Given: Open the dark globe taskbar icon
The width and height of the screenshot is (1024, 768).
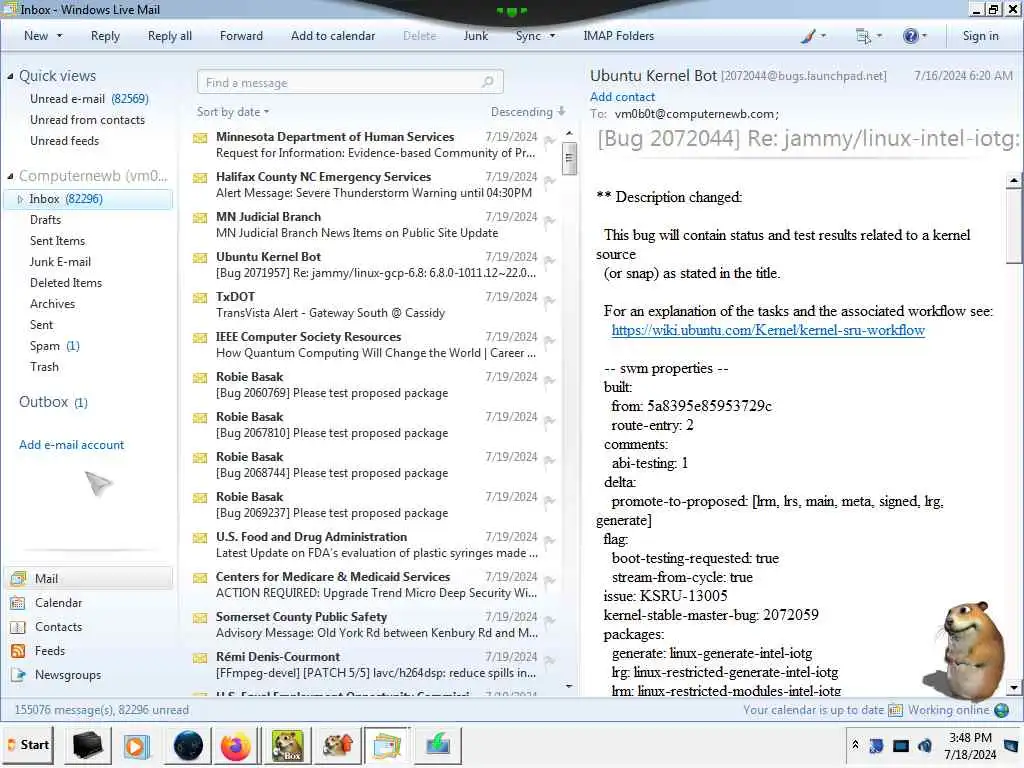Looking at the screenshot, I should pos(188,746).
